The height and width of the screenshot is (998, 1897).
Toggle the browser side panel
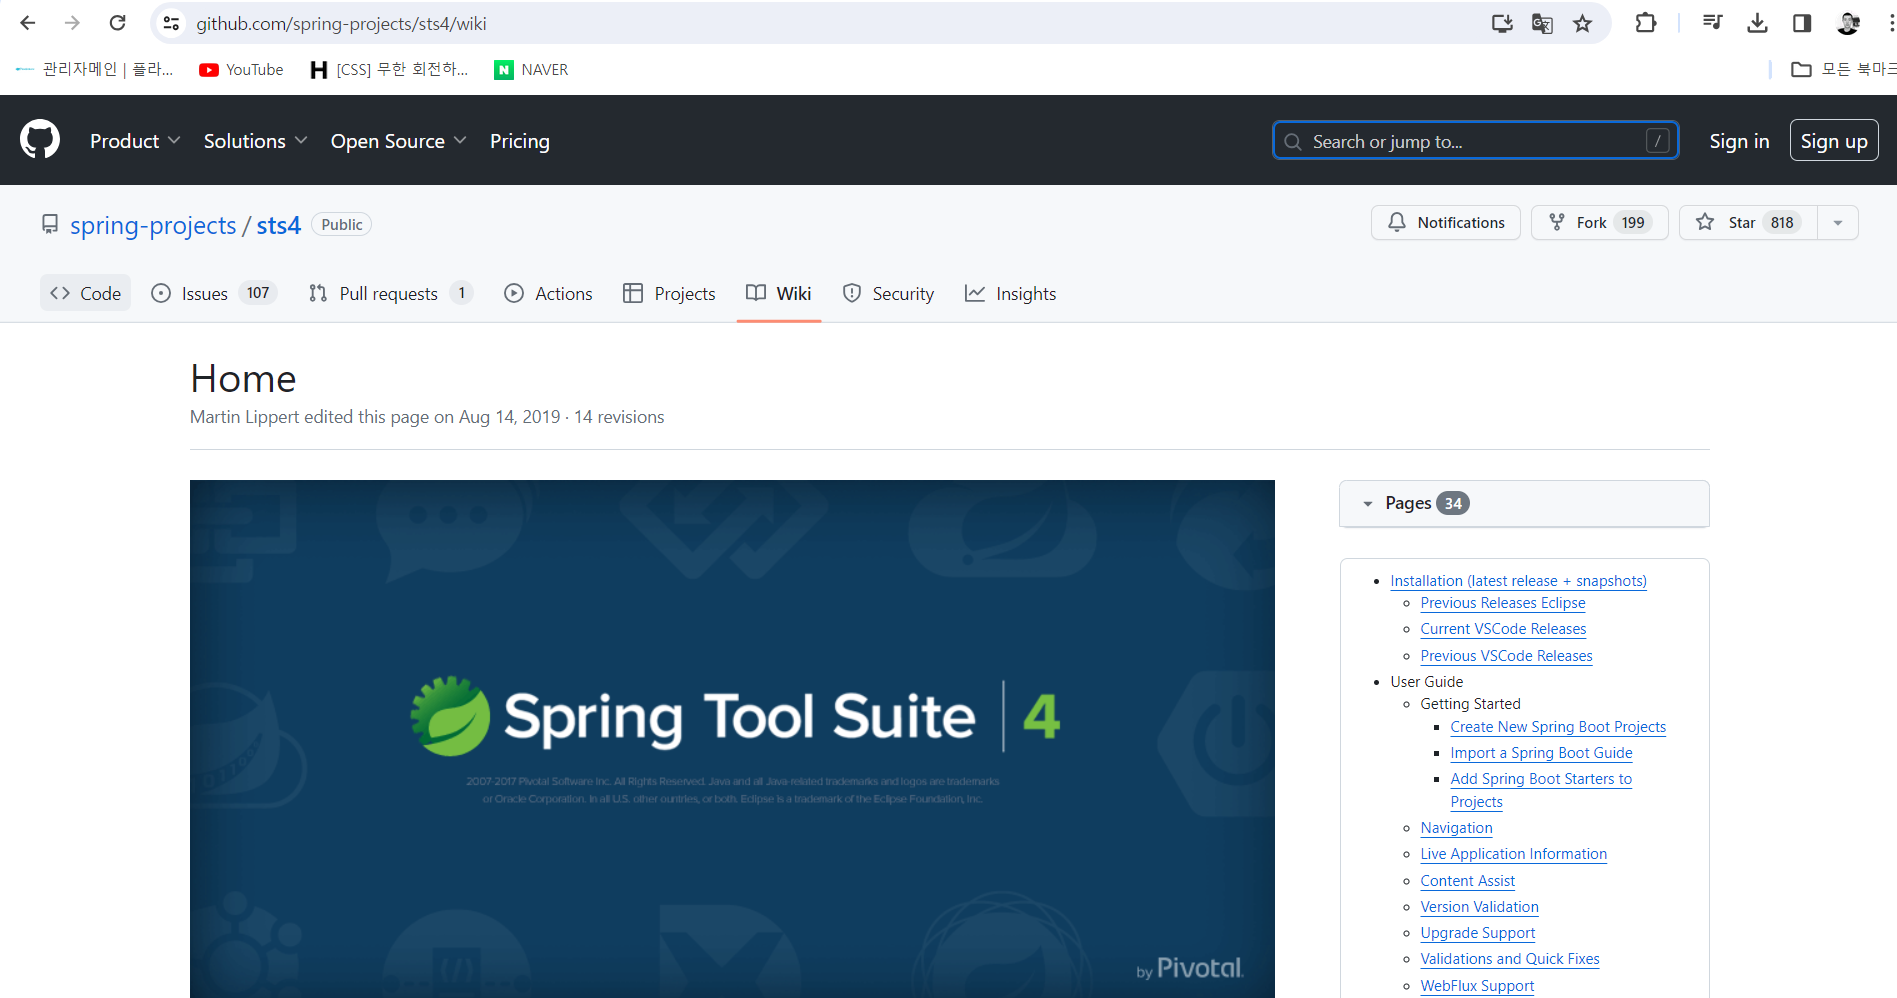(x=1802, y=22)
